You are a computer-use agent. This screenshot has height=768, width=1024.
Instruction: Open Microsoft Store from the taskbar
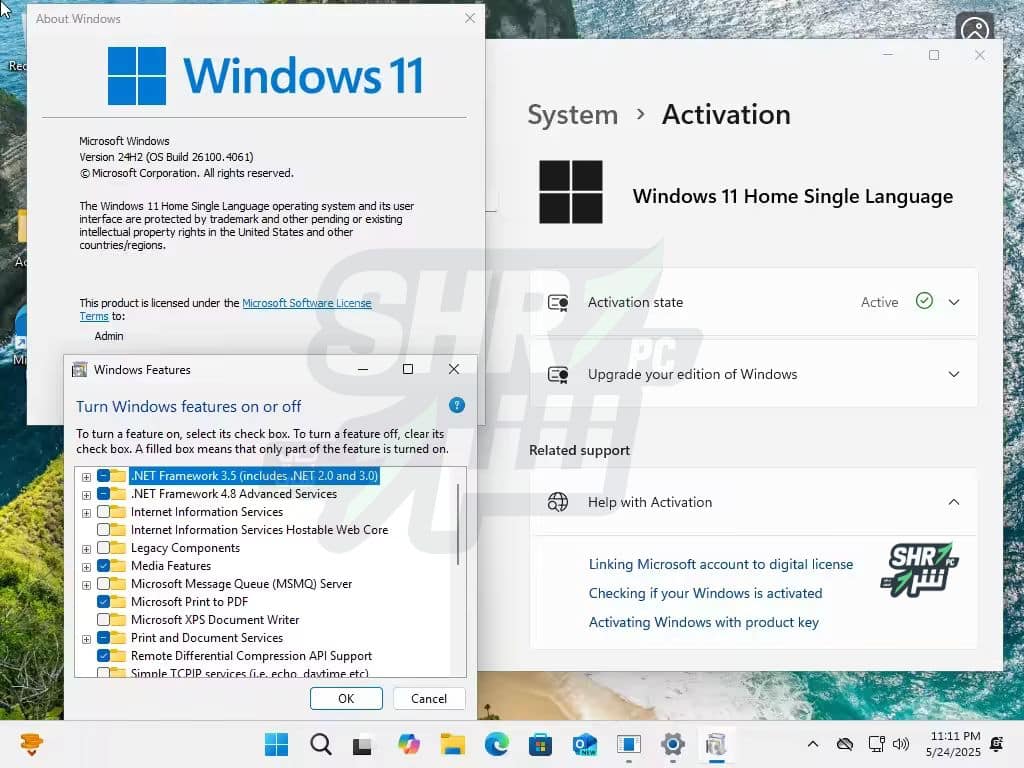(540, 744)
